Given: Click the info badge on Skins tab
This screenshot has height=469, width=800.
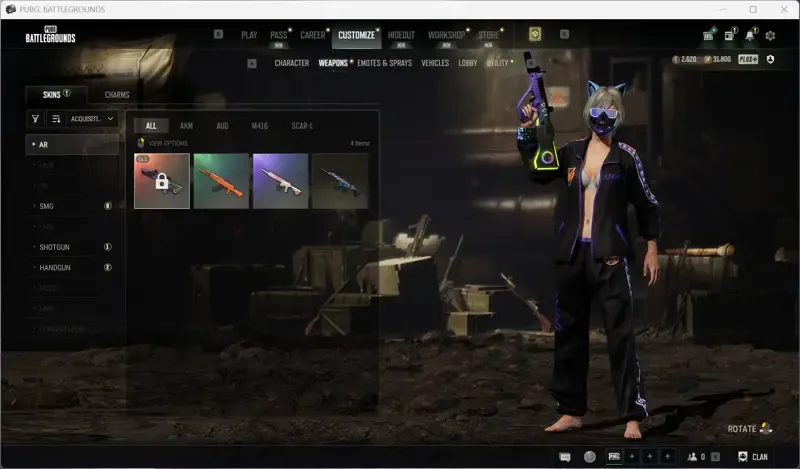Looking at the screenshot, I should [67, 93].
